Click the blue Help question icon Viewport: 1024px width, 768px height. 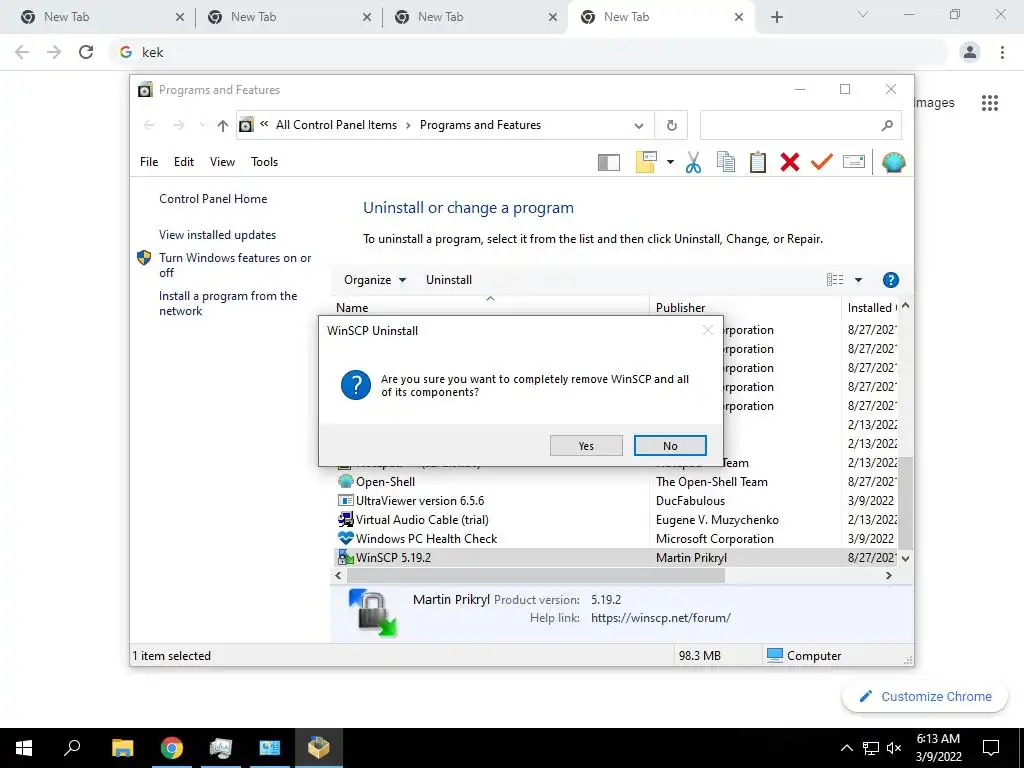(x=890, y=280)
